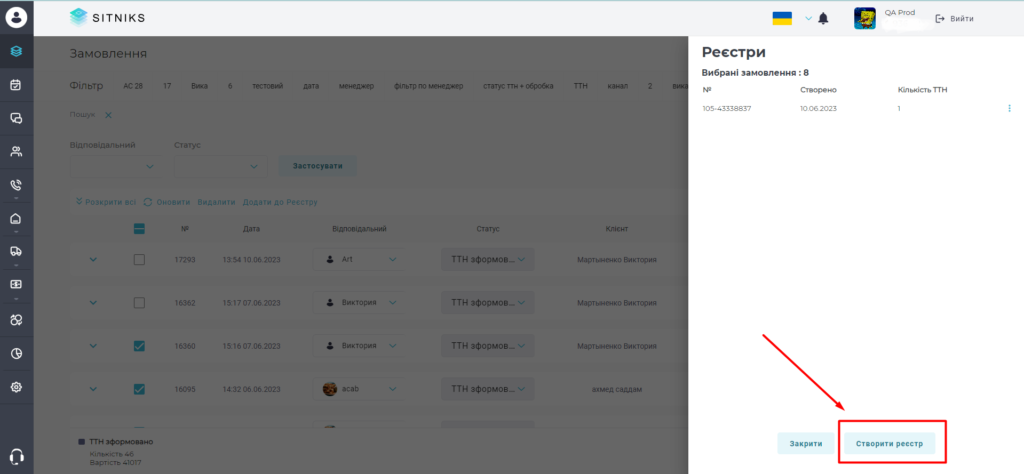Click registry number 105-43338837
This screenshot has height=474, width=1024.
point(727,108)
